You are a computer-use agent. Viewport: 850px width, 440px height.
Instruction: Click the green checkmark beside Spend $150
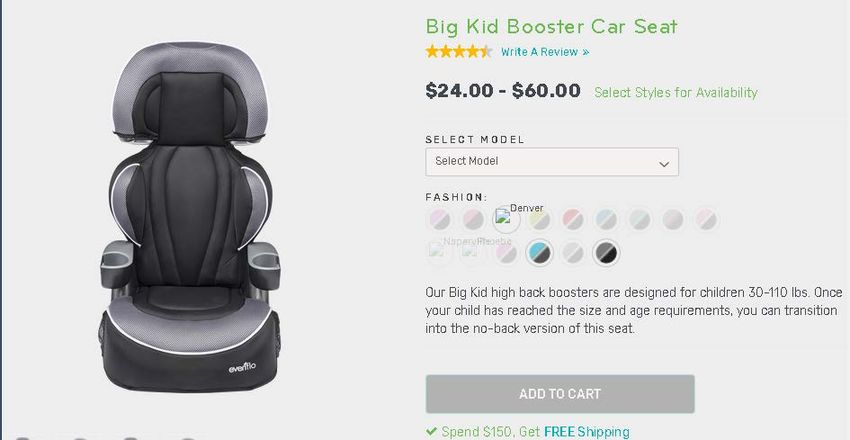coord(432,431)
